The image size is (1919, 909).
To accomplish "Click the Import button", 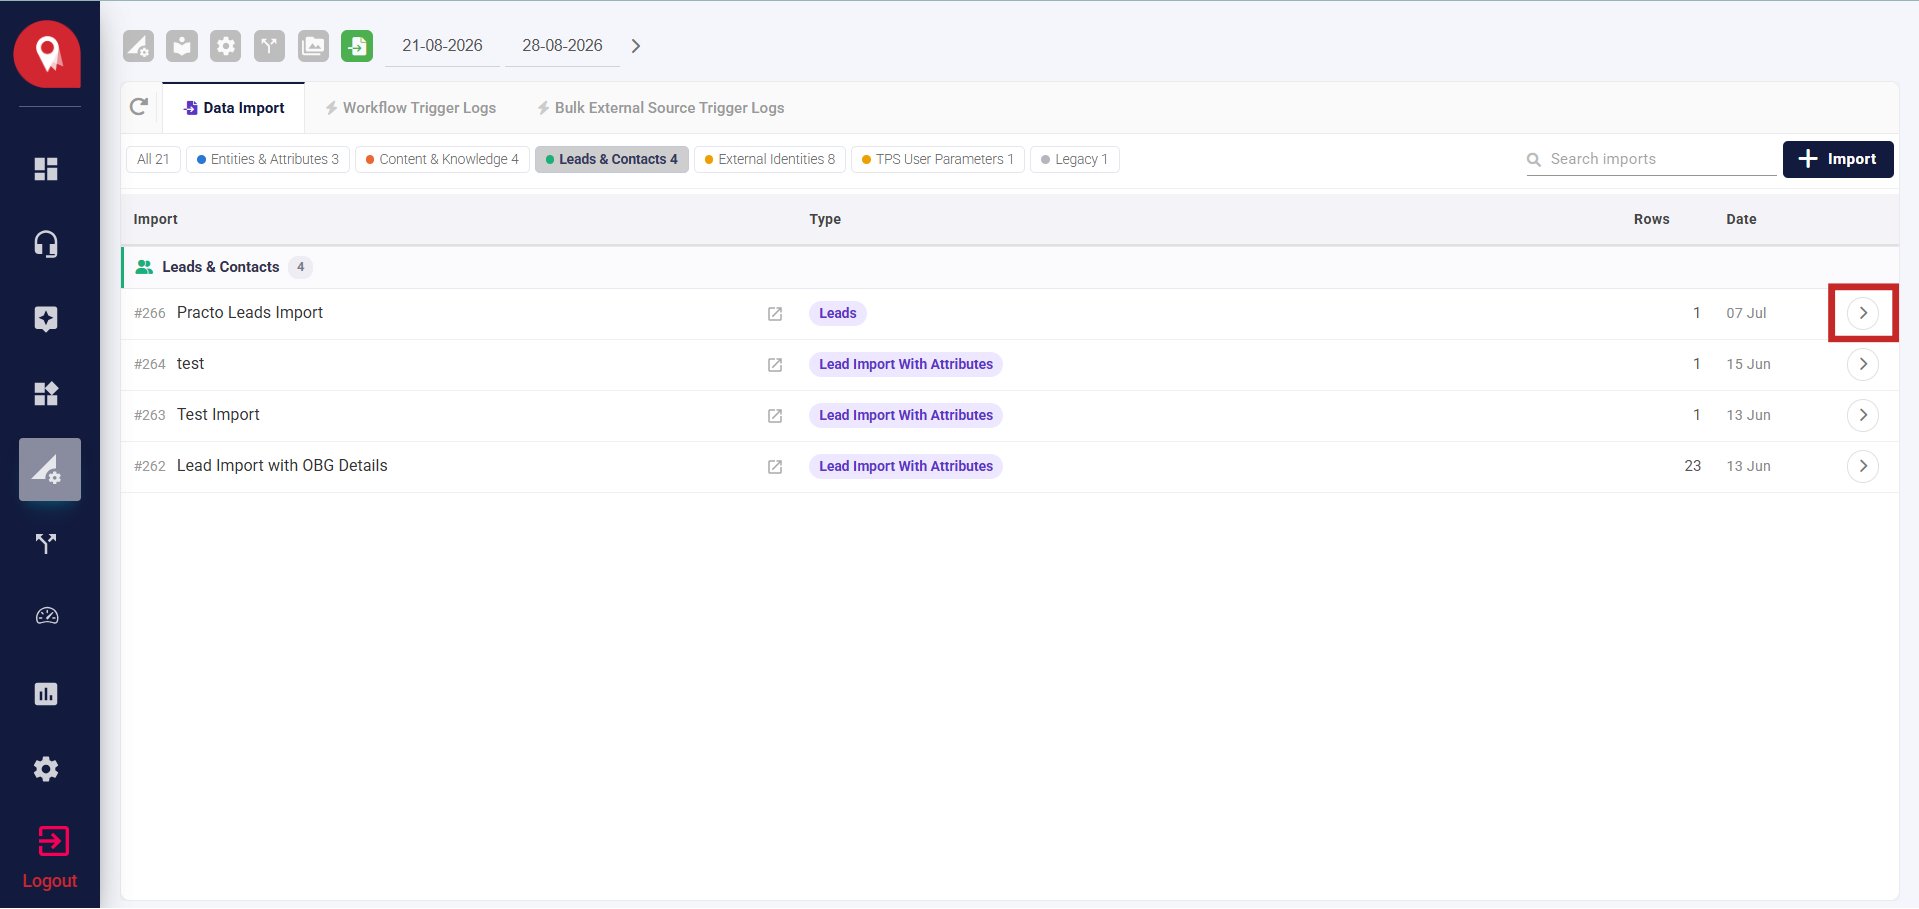I will click(1838, 159).
